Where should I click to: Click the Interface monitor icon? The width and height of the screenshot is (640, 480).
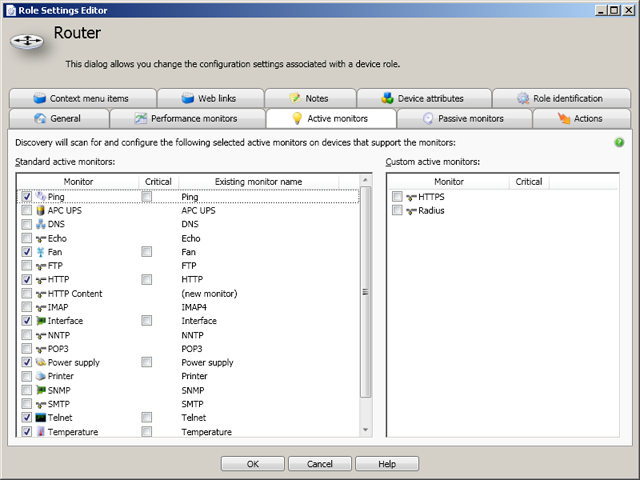pyautogui.click(x=41, y=321)
